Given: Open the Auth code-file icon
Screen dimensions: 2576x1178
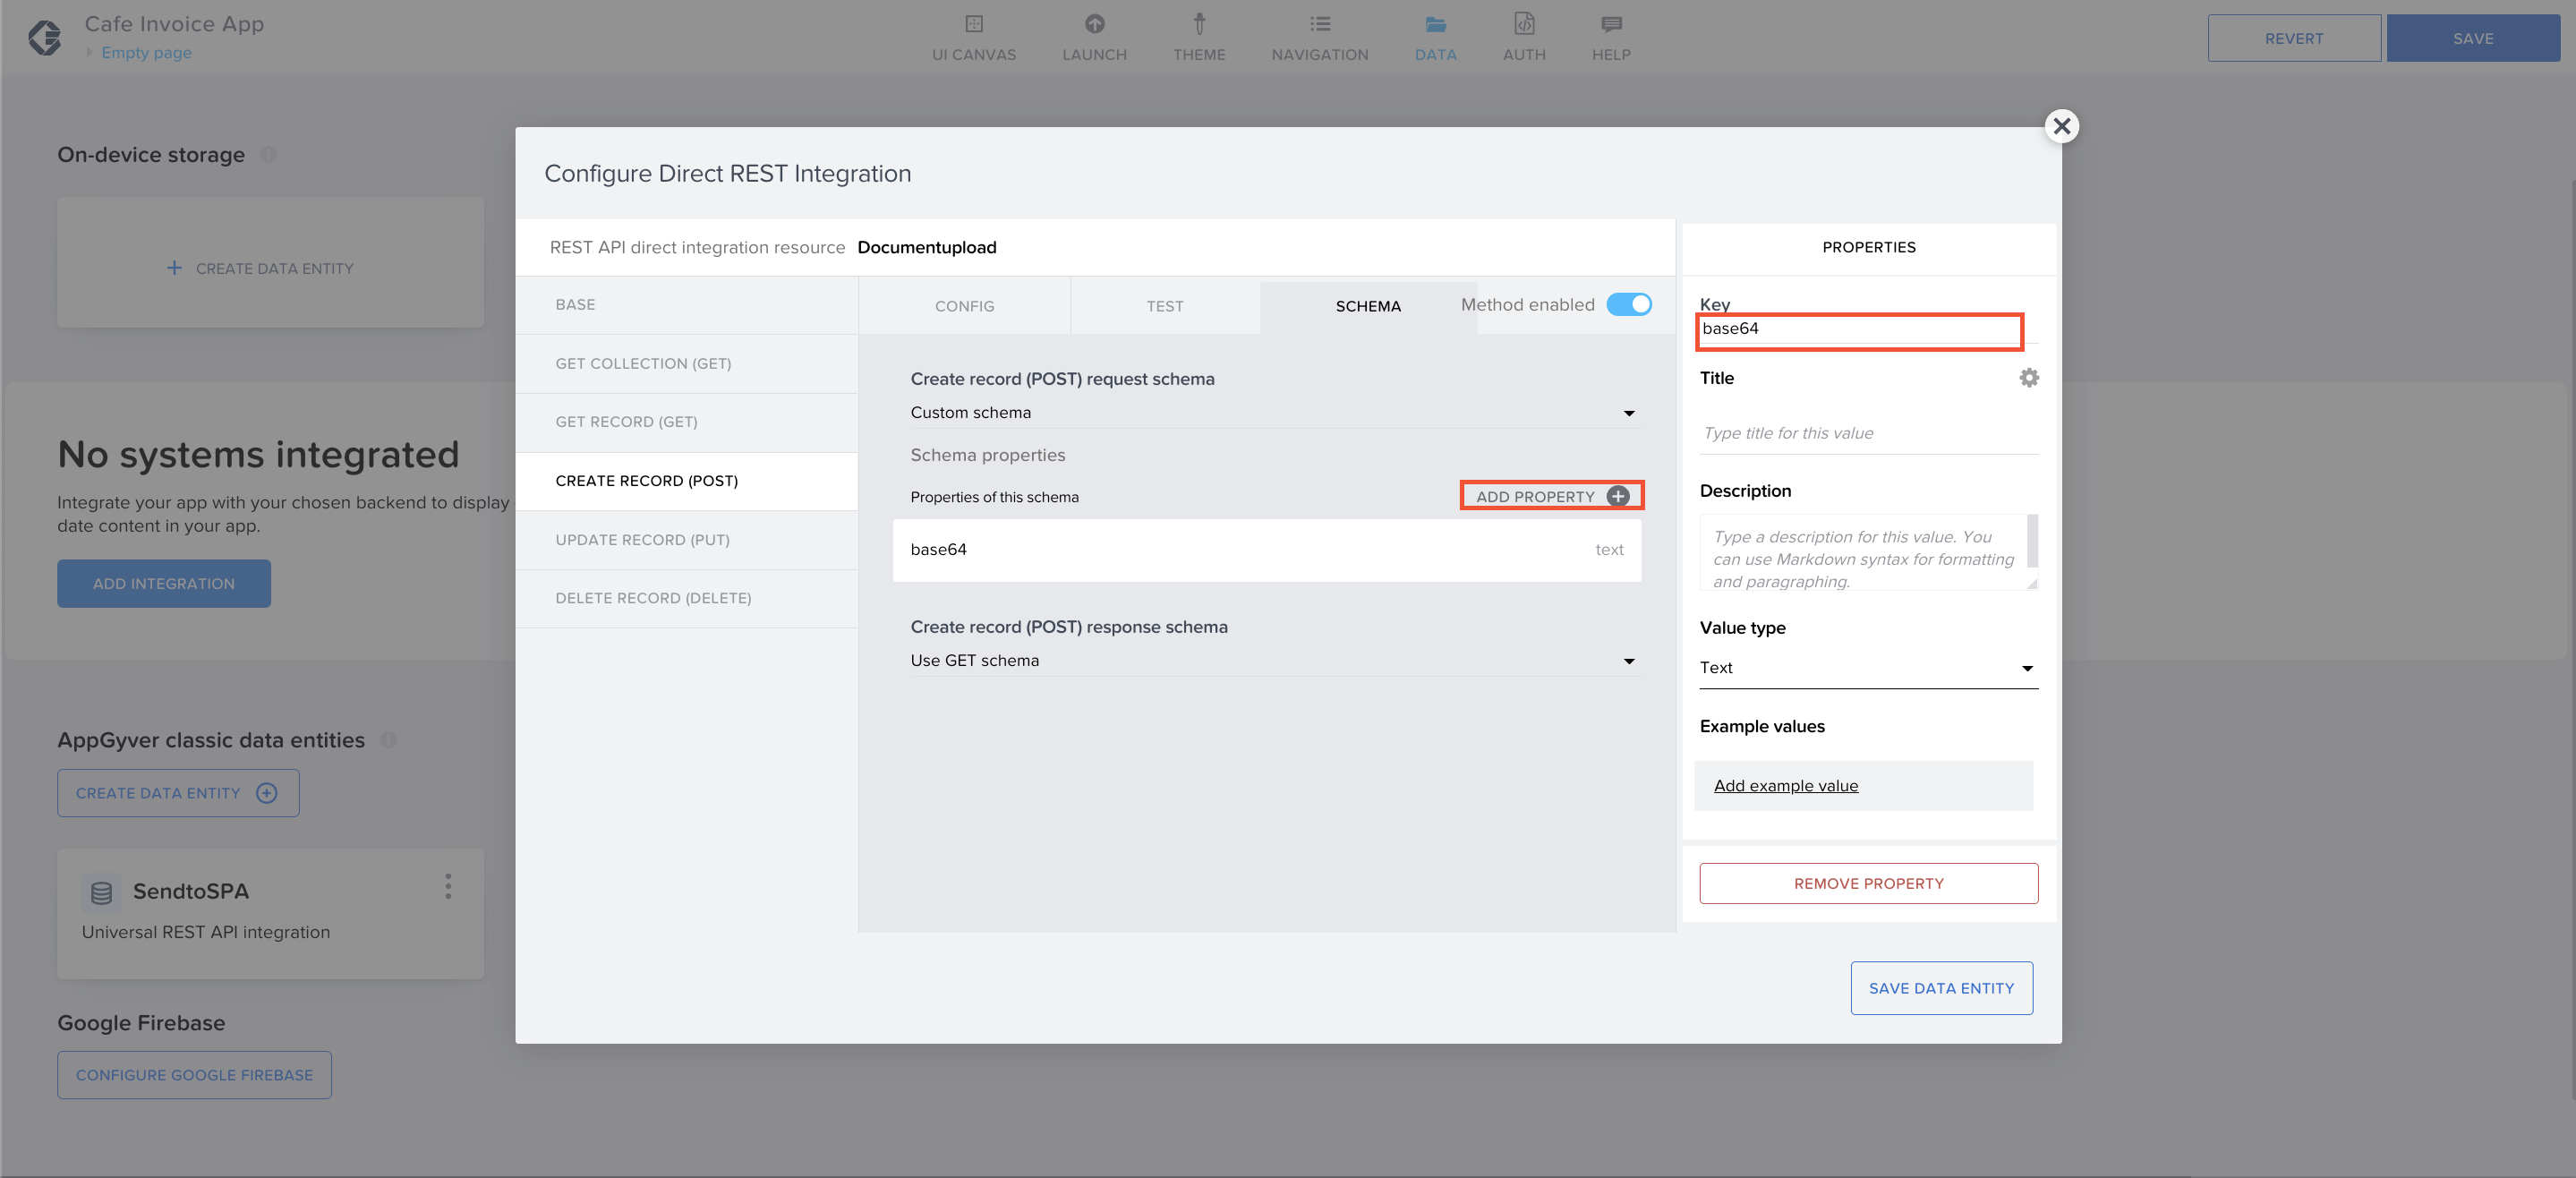Looking at the screenshot, I should [1524, 24].
